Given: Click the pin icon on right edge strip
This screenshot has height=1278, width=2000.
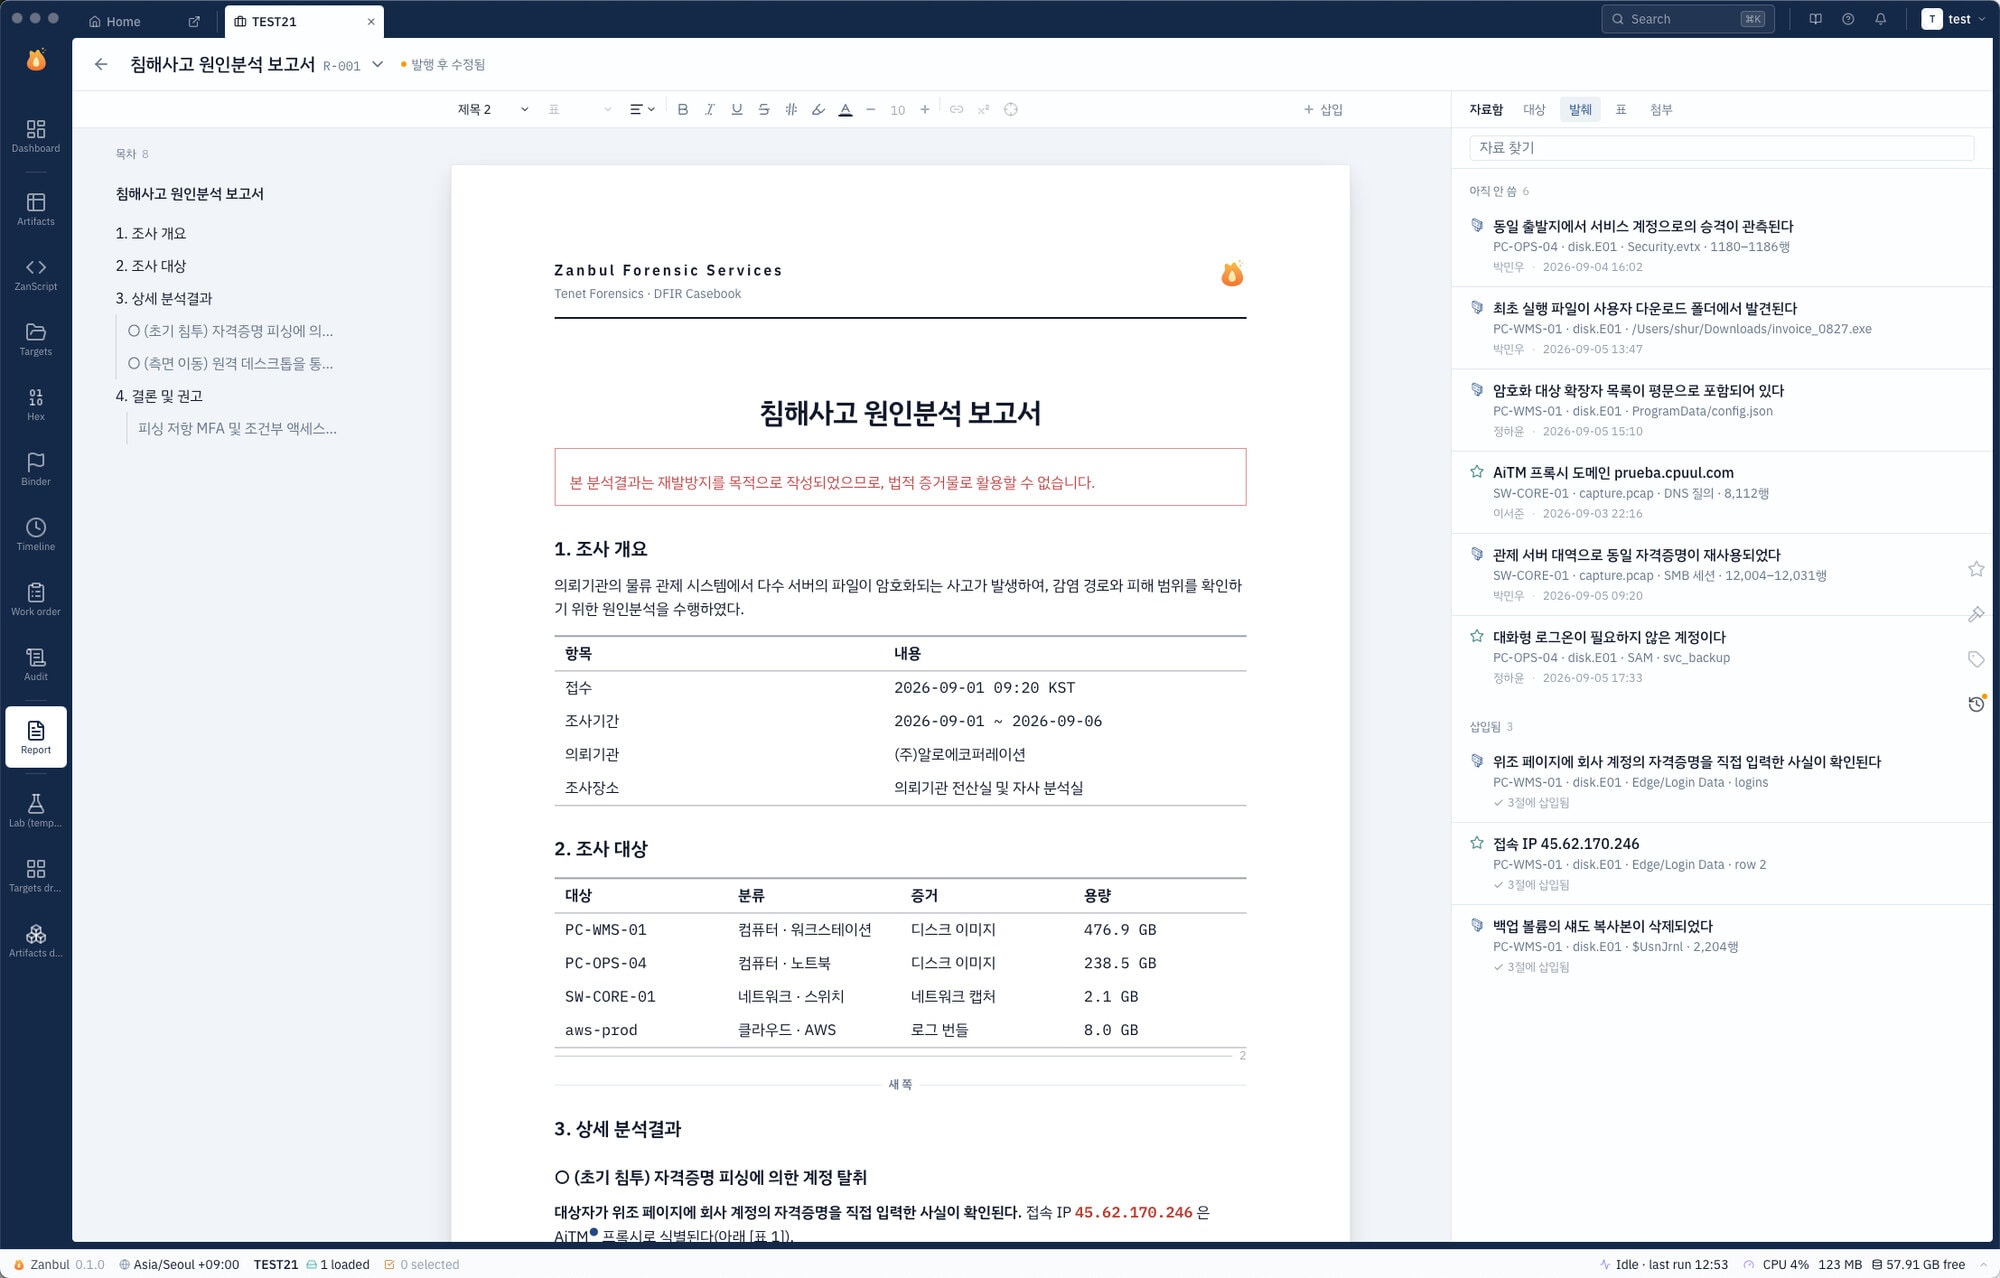Looking at the screenshot, I should point(1976,614).
